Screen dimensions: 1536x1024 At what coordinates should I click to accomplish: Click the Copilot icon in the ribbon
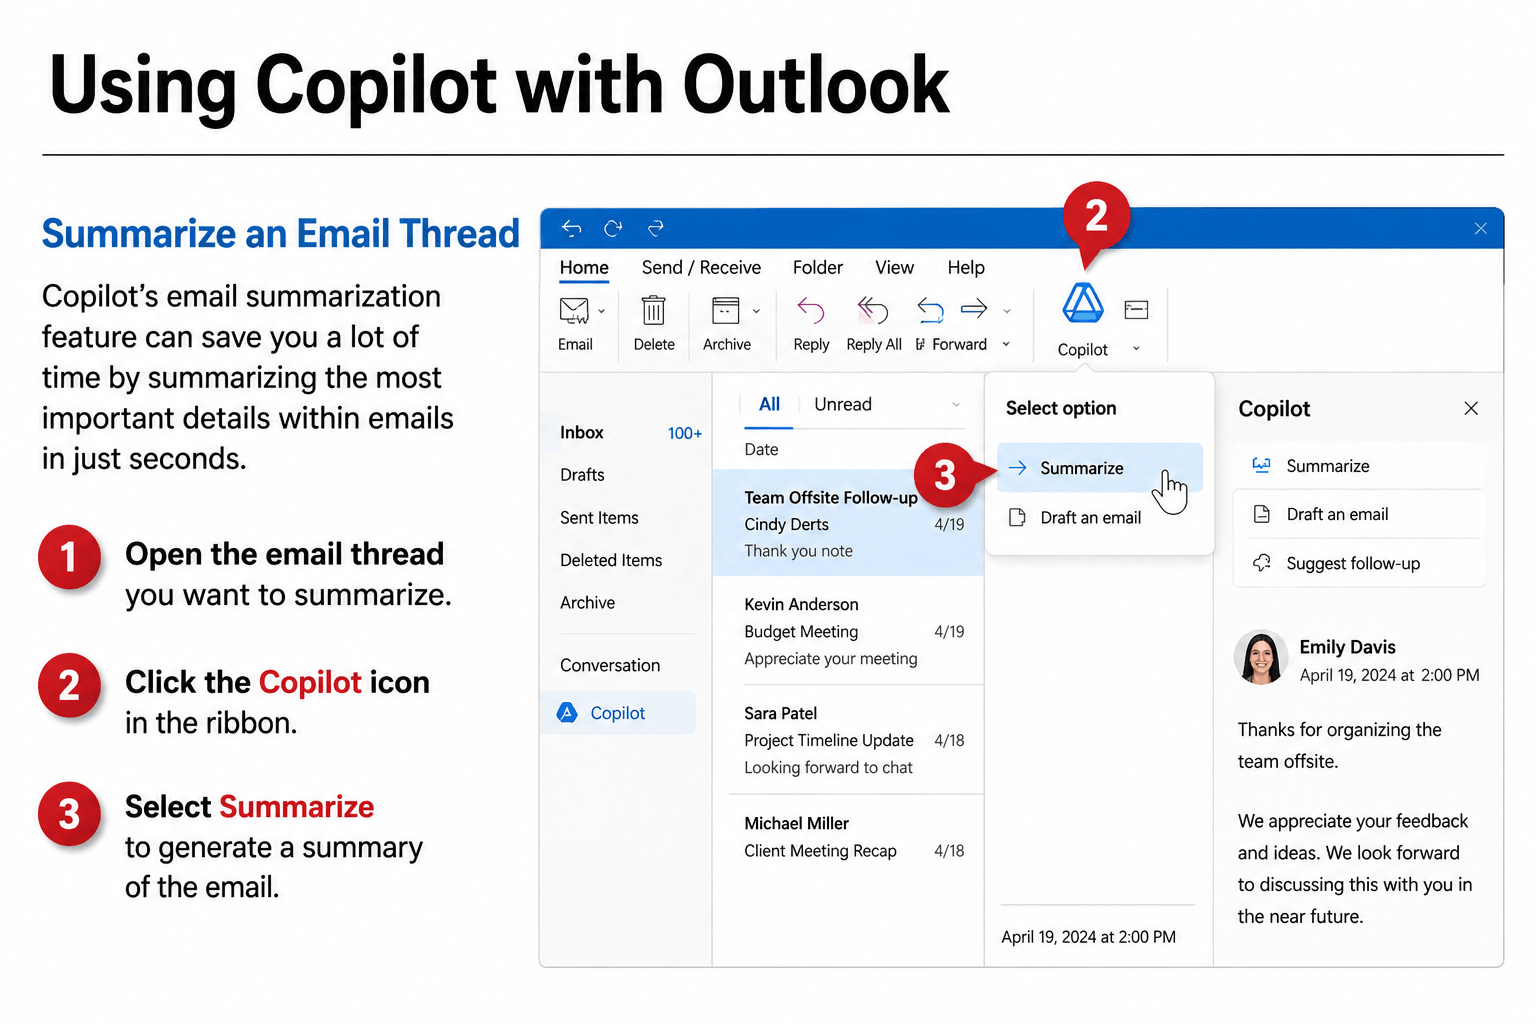point(1082,303)
